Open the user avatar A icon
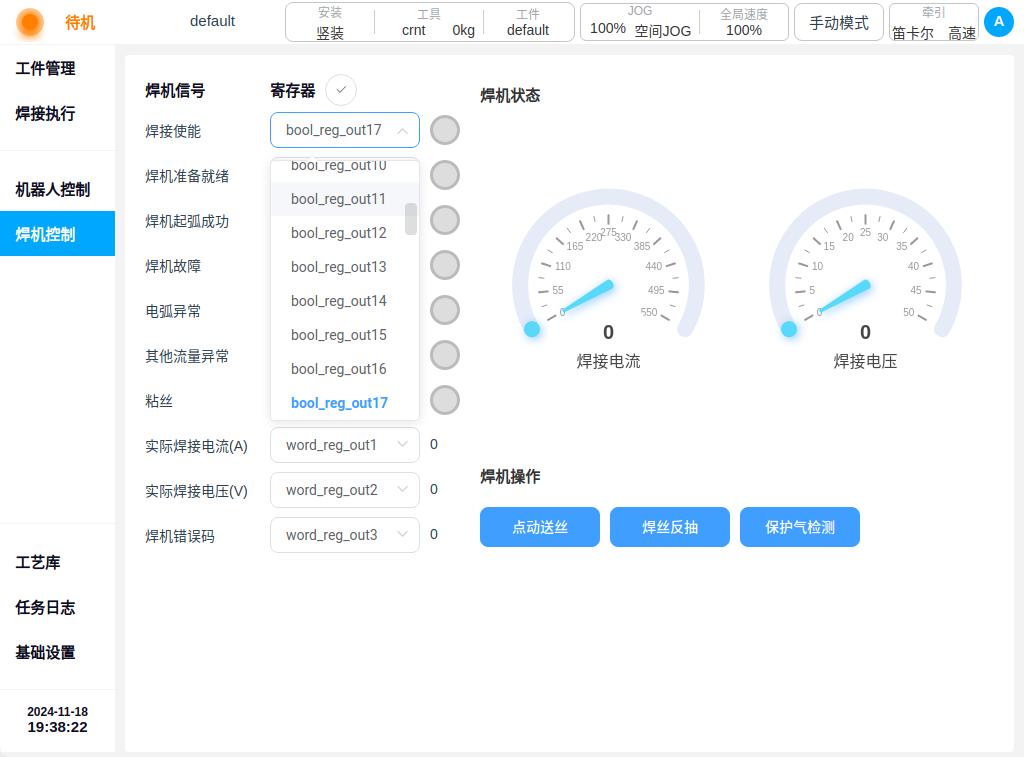 [999, 22]
